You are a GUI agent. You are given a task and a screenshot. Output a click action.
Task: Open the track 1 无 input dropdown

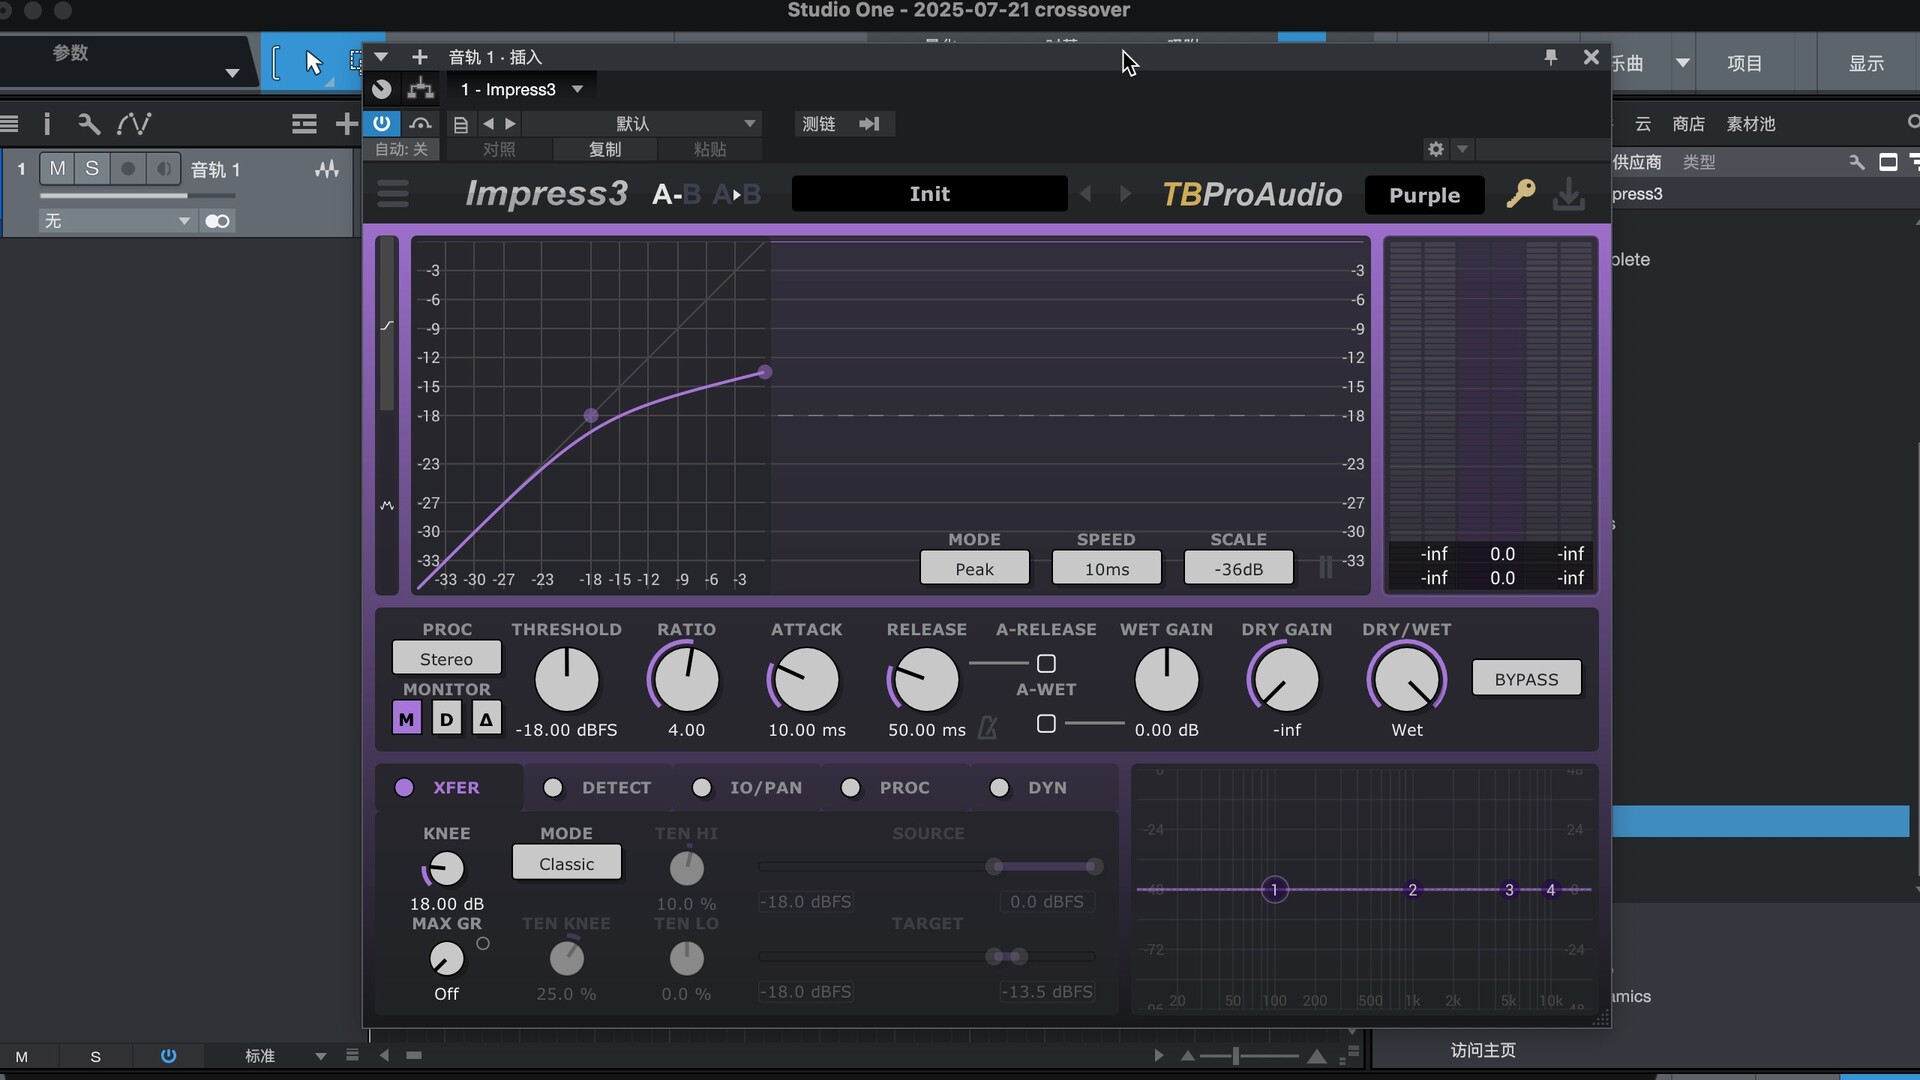(x=116, y=221)
